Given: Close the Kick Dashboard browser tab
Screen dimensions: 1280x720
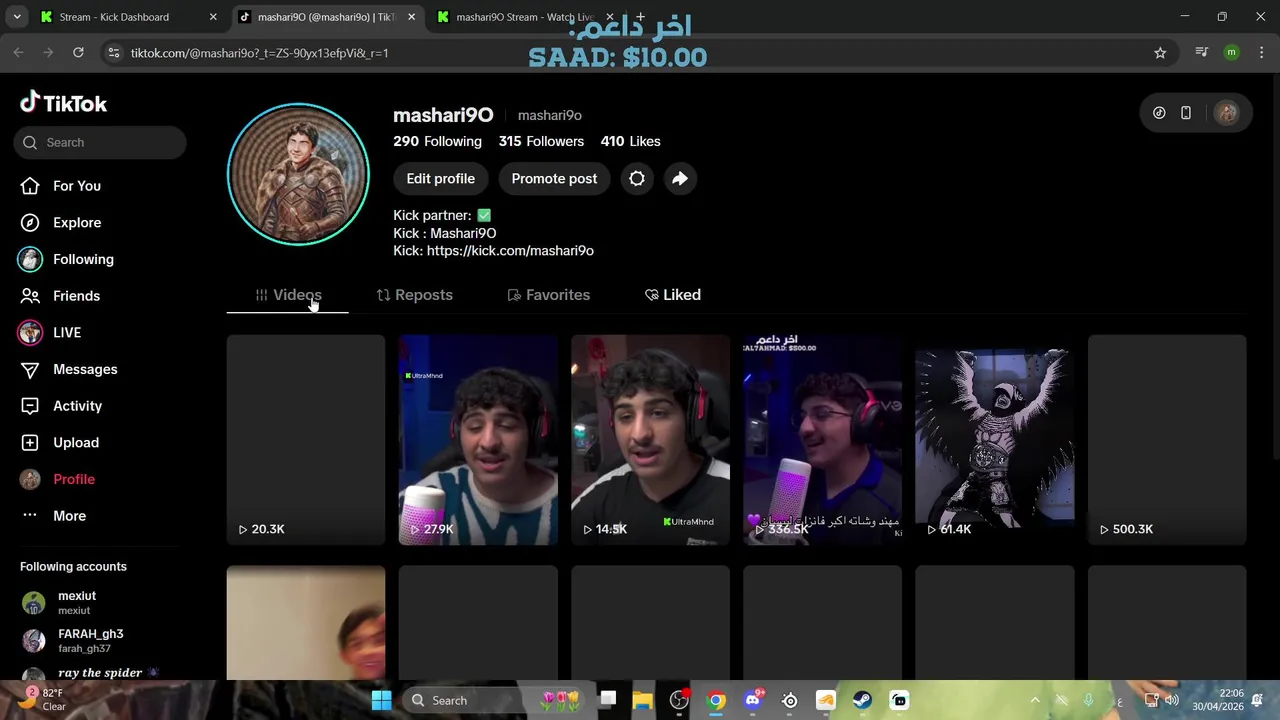Looking at the screenshot, I should [213, 17].
